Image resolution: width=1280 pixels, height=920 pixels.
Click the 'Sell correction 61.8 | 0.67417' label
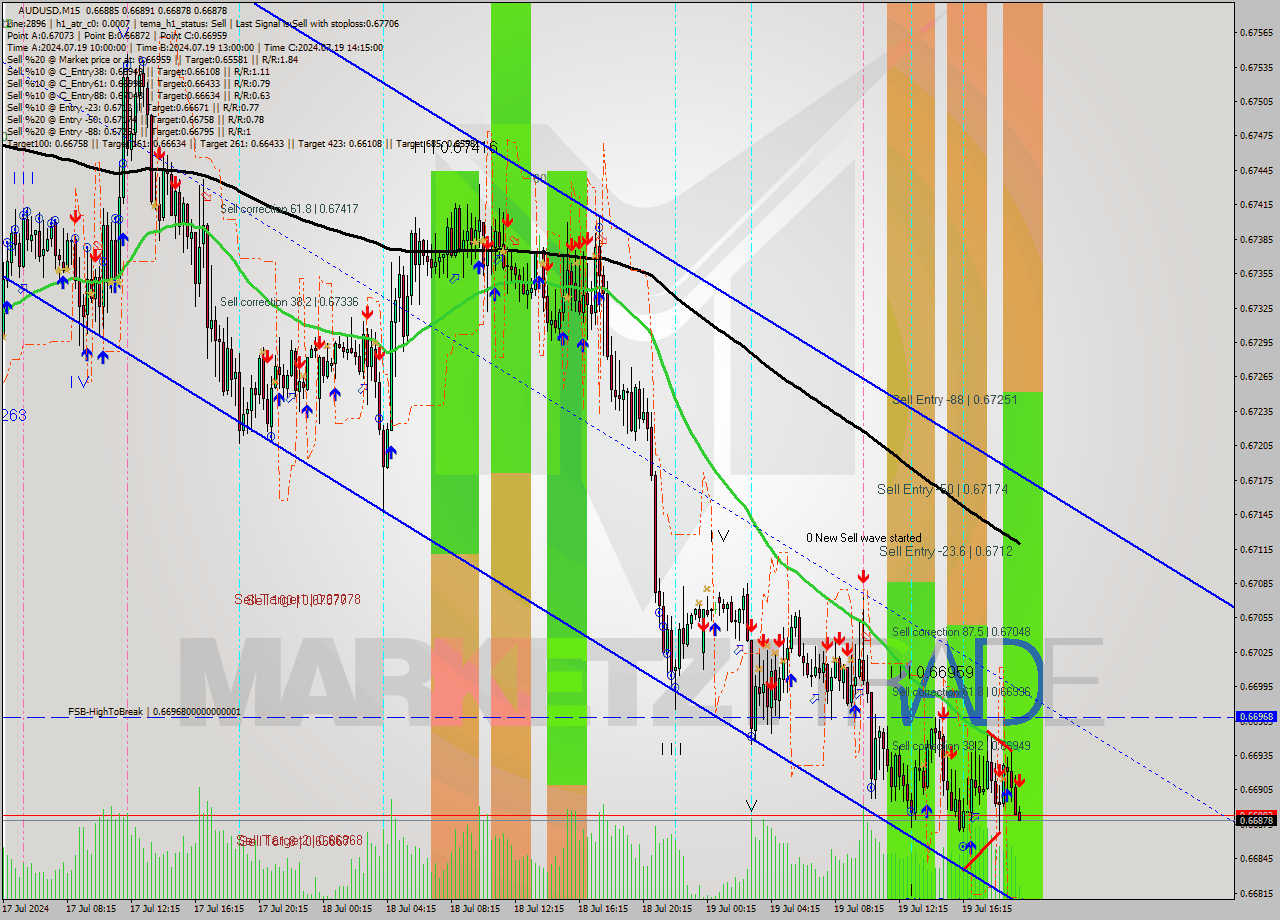click(x=289, y=209)
